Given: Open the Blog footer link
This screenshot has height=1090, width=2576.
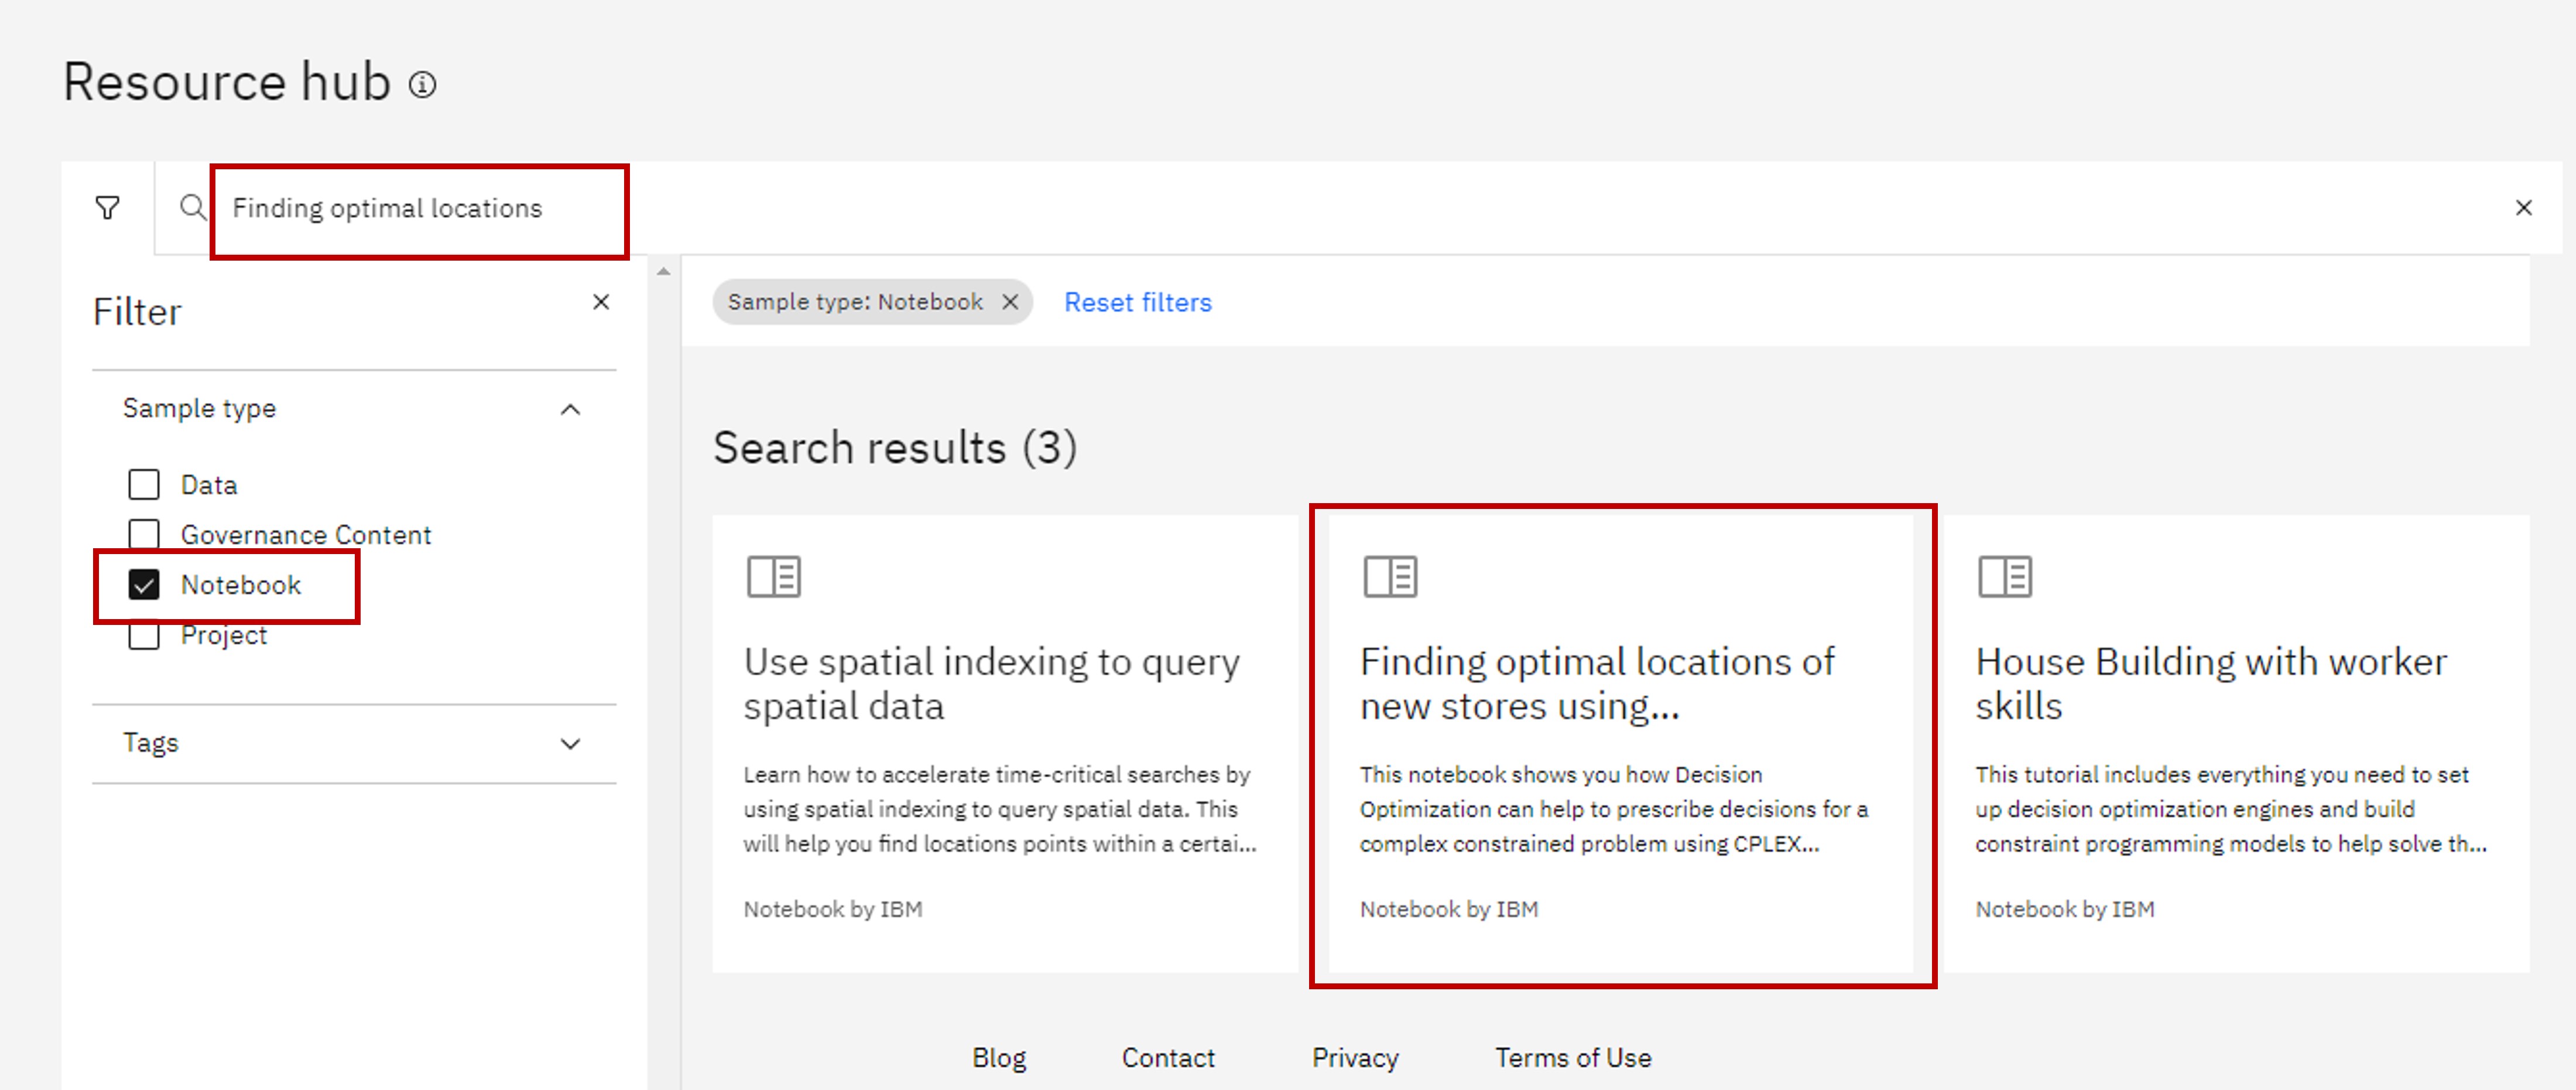Looking at the screenshot, I should click(x=998, y=1057).
